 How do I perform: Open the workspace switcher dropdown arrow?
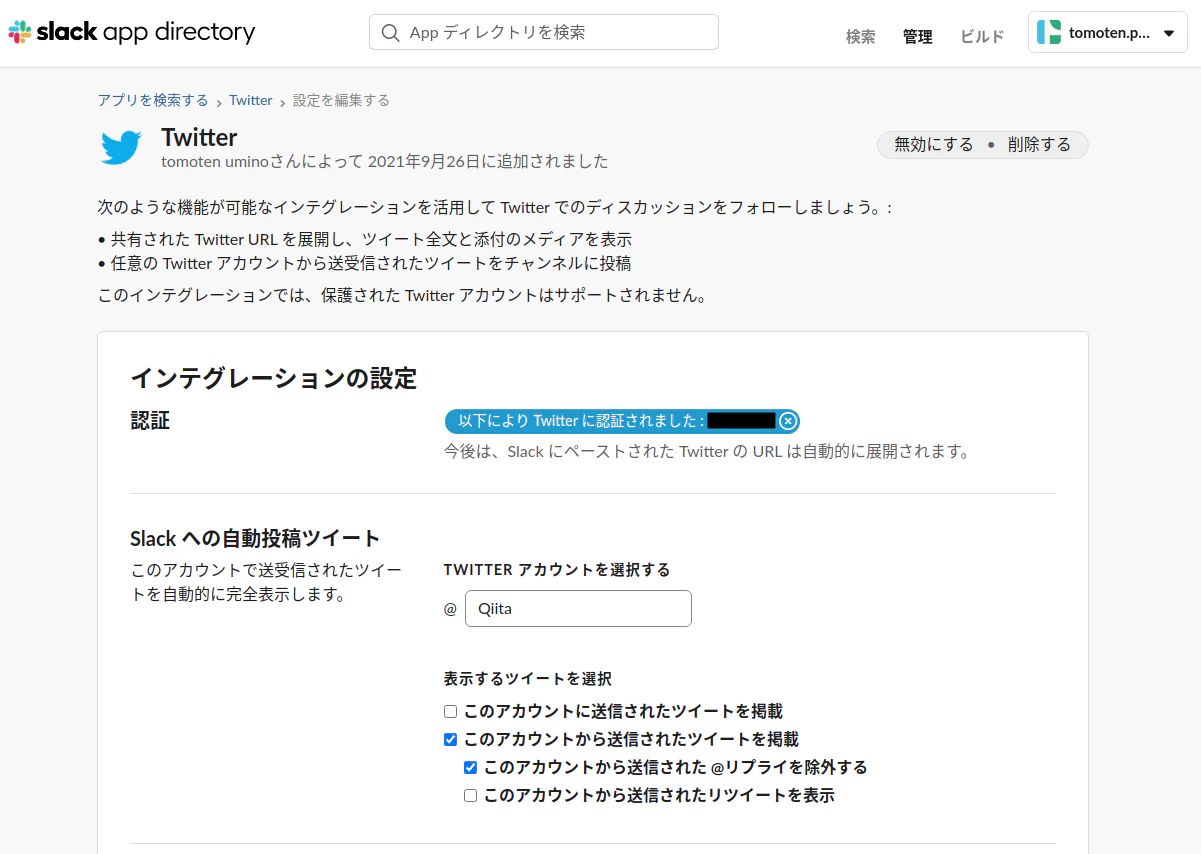pyautogui.click(x=1171, y=31)
